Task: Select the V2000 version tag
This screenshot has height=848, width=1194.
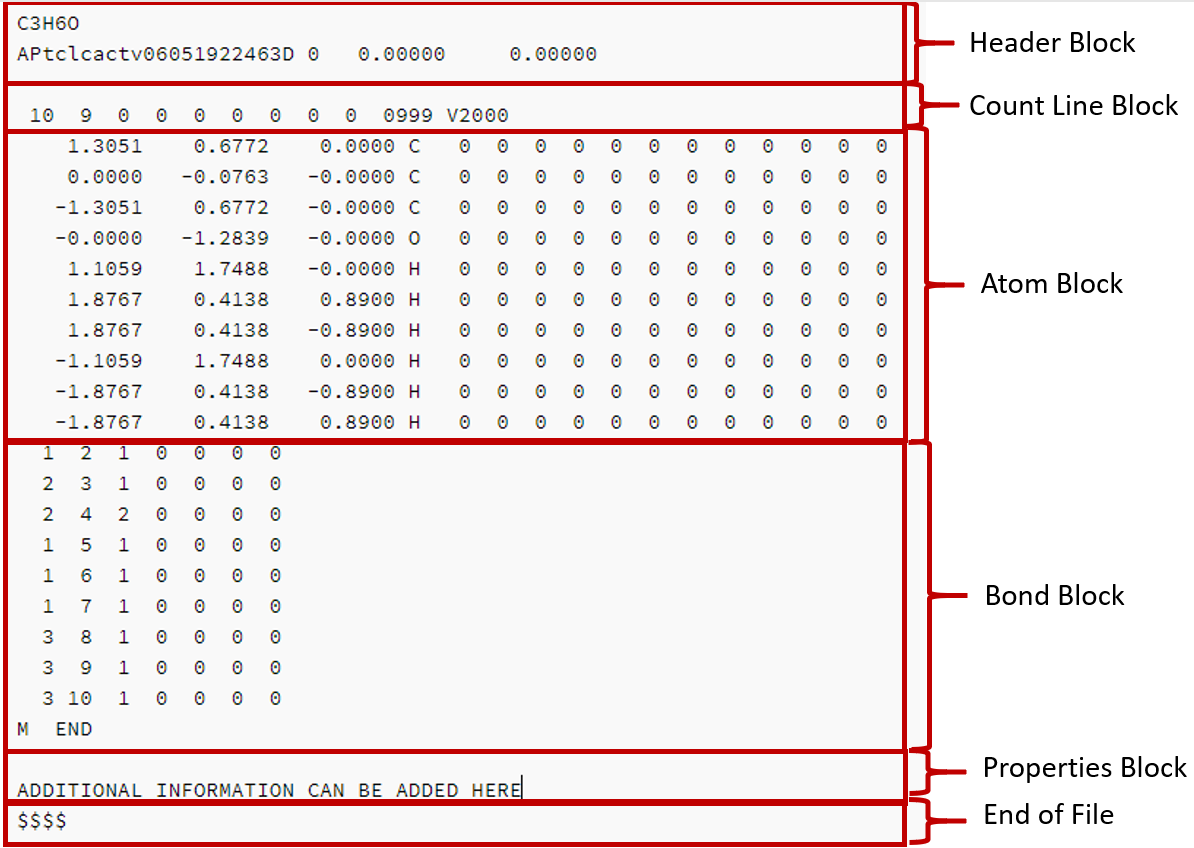Action: (477, 116)
